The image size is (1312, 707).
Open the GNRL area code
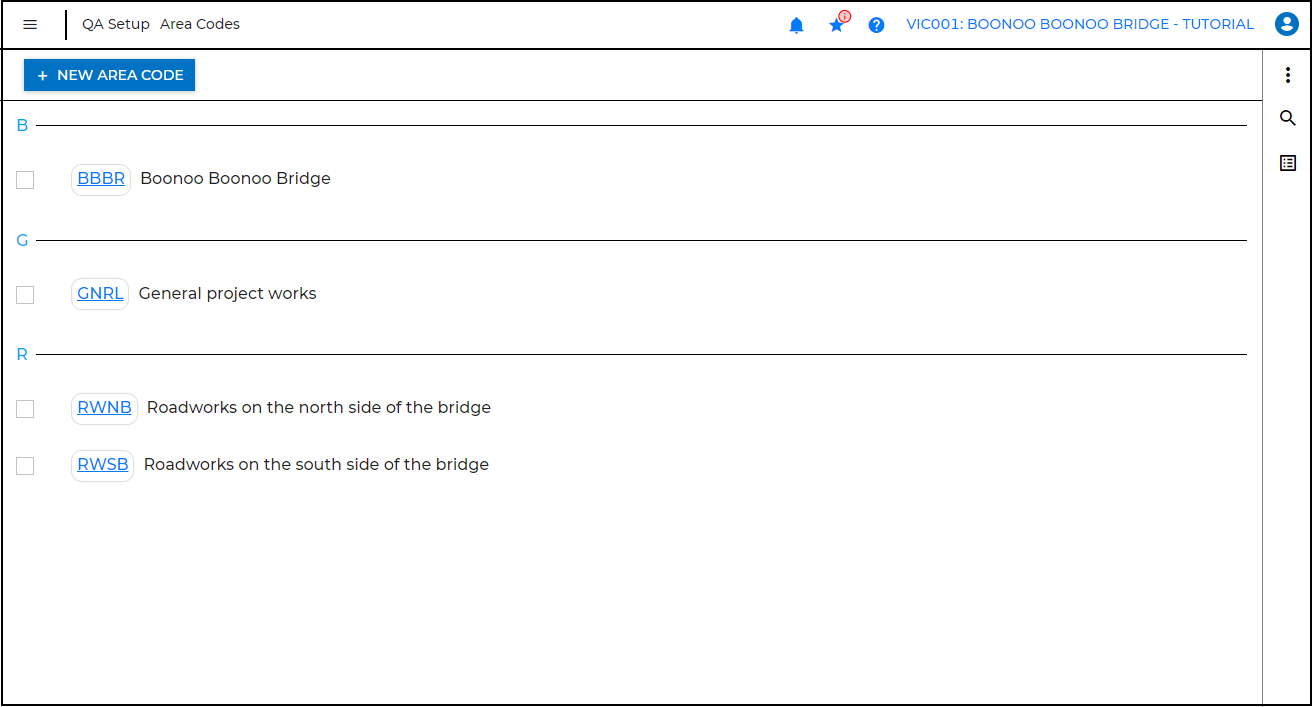(99, 293)
